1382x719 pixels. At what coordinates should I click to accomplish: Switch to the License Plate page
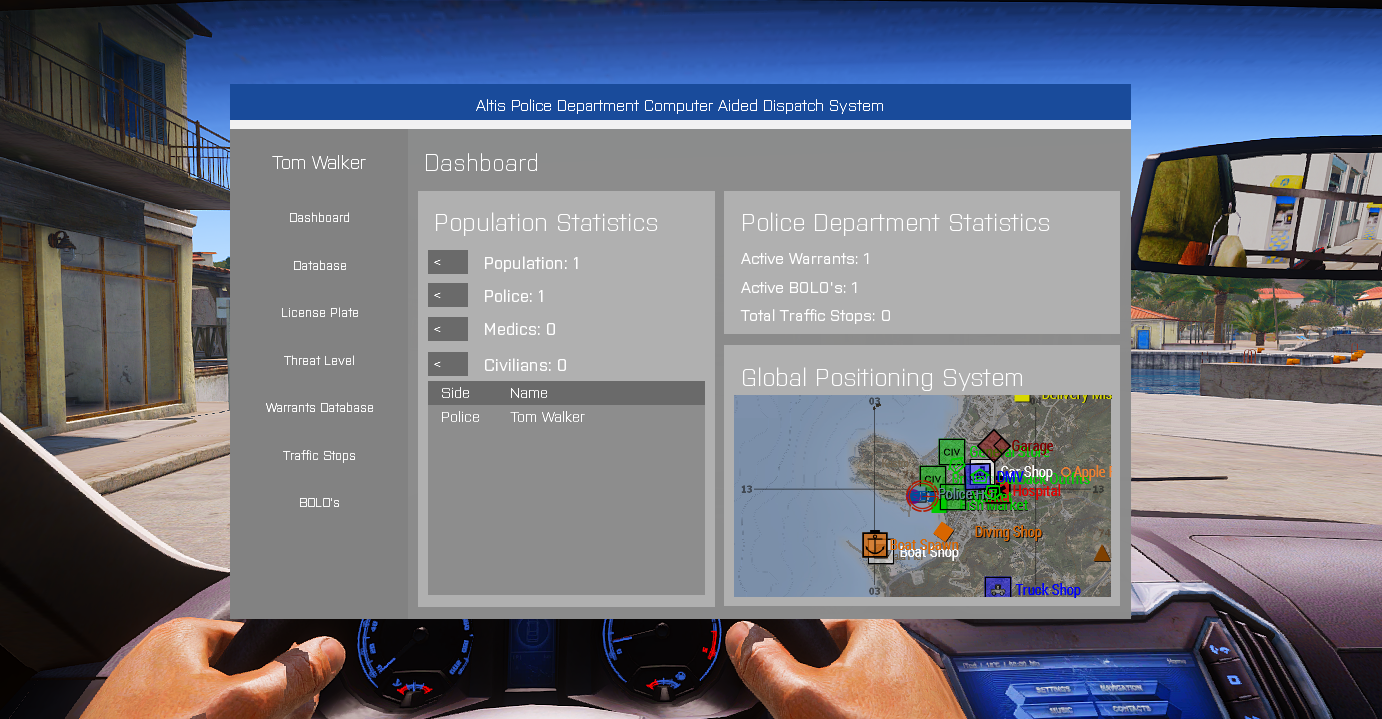point(318,312)
